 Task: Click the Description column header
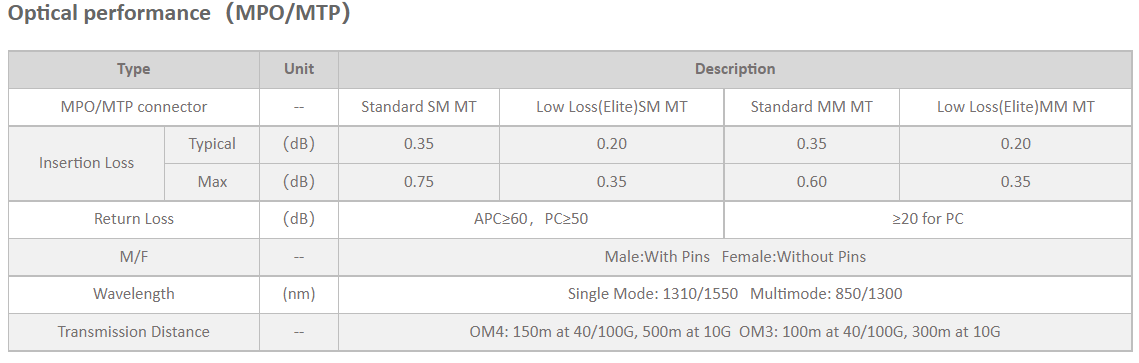tap(735, 70)
